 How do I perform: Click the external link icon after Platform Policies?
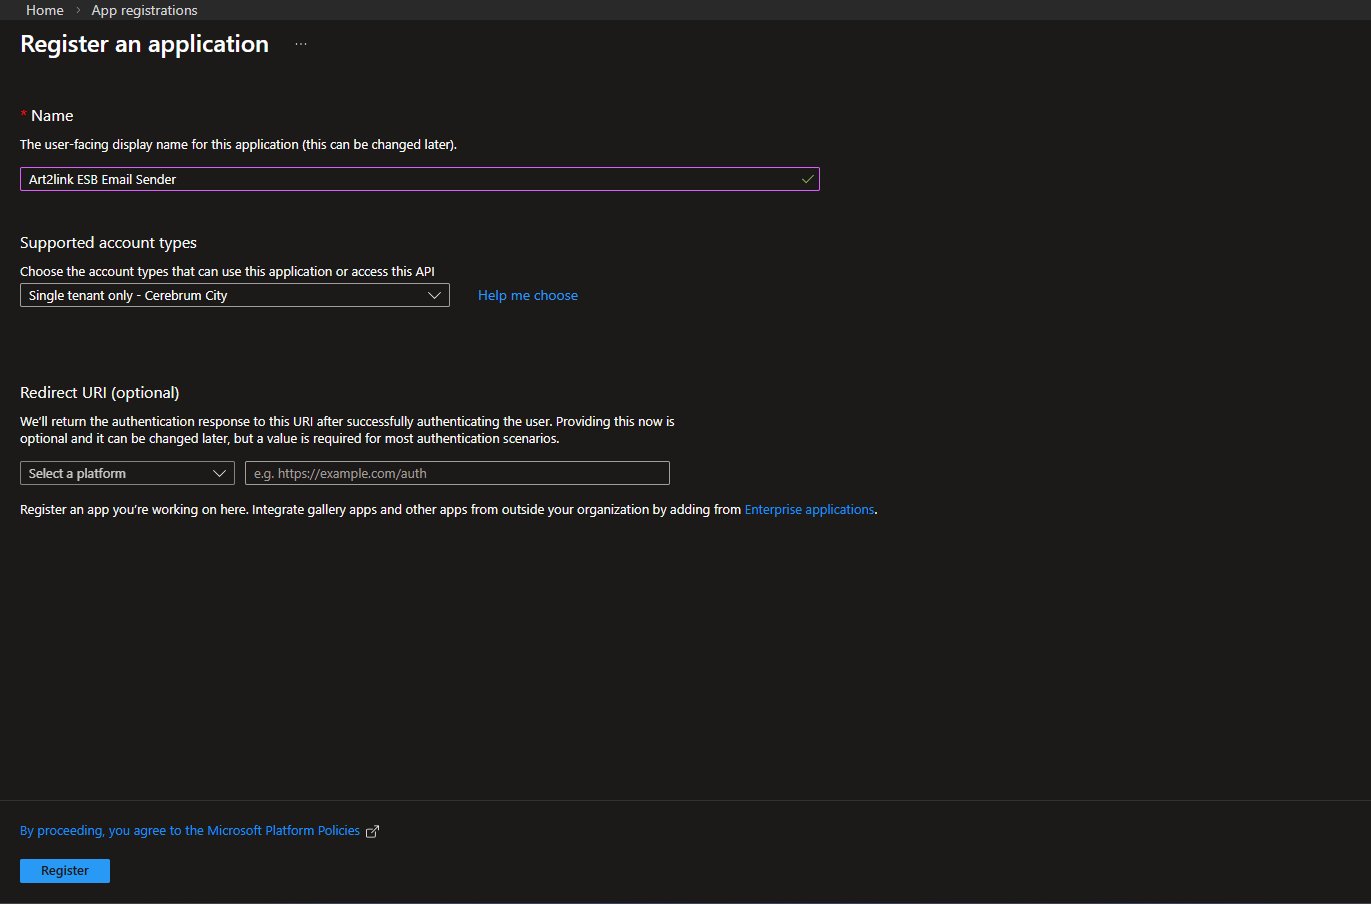coord(372,830)
